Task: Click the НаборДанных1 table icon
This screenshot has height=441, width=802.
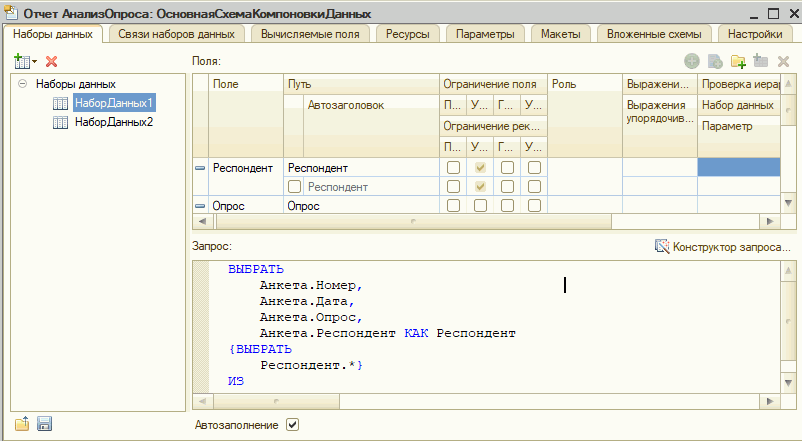Action: pos(60,103)
